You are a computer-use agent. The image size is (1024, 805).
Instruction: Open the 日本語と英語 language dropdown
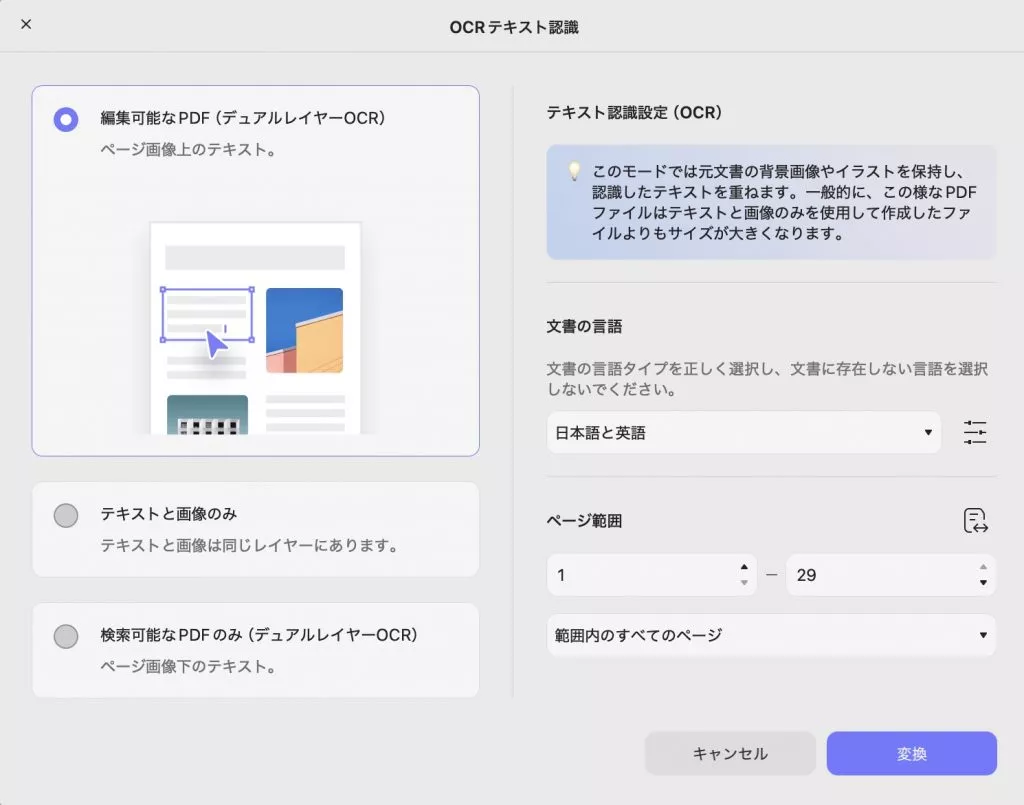click(745, 432)
